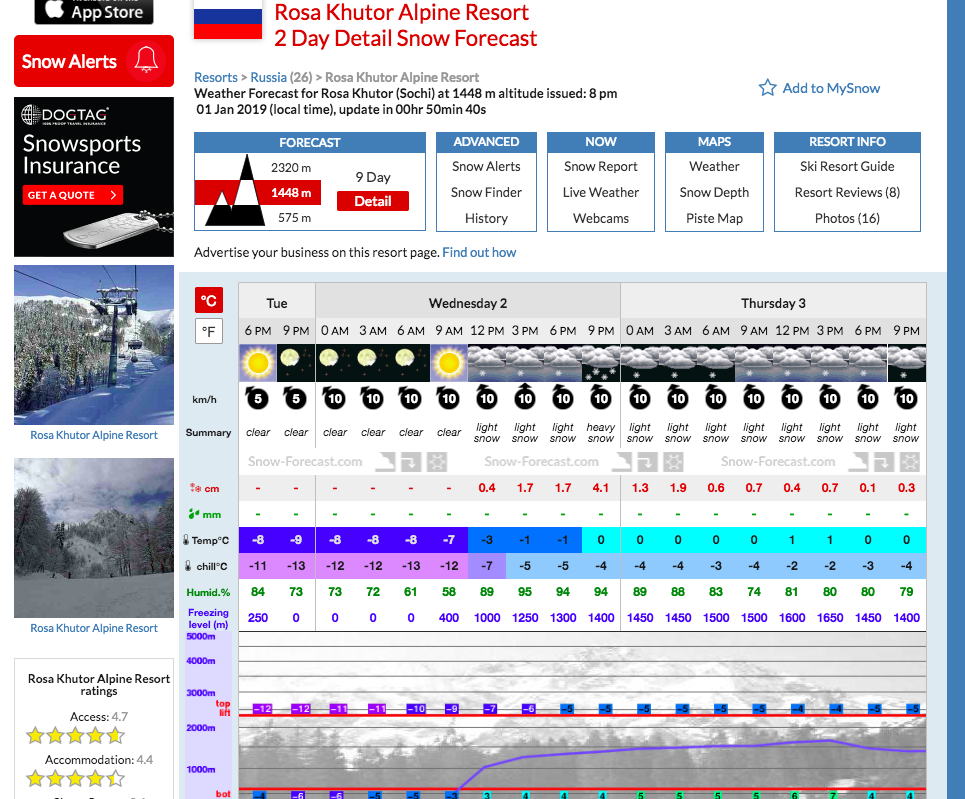The height and width of the screenshot is (799, 965).
Task: Click the Thursday 3 day header
Action: point(773,303)
